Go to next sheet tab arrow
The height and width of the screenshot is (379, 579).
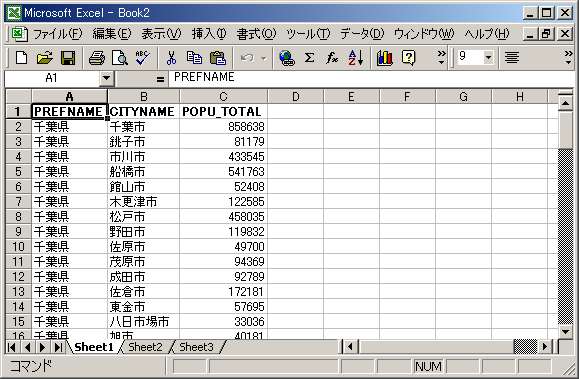[42, 347]
